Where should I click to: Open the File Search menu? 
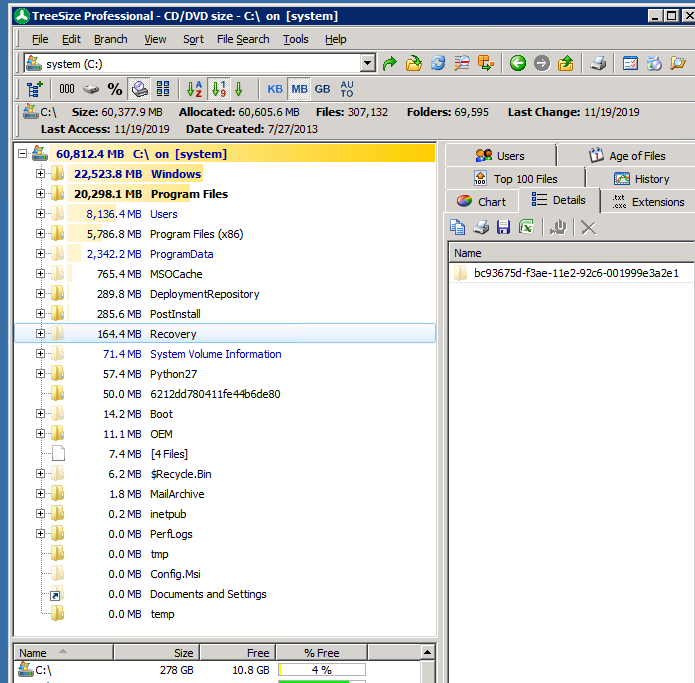coord(243,39)
